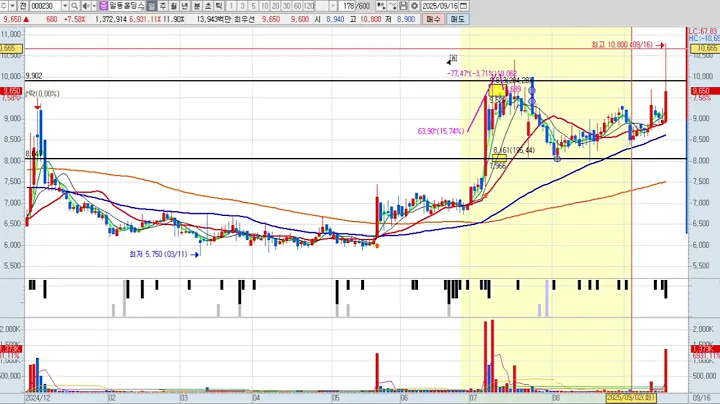This screenshot has height=404, width=720.
Task: Click the stock name 일동홀딩스
Action: pos(127,6)
